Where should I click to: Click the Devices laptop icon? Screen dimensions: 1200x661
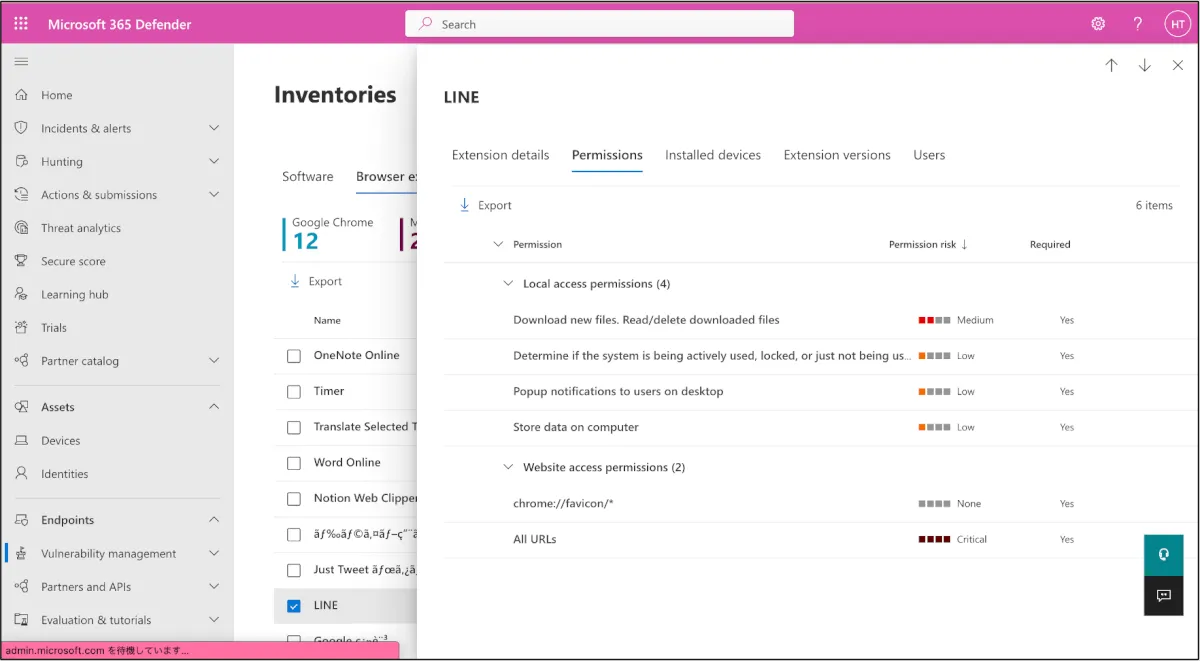(x=21, y=440)
